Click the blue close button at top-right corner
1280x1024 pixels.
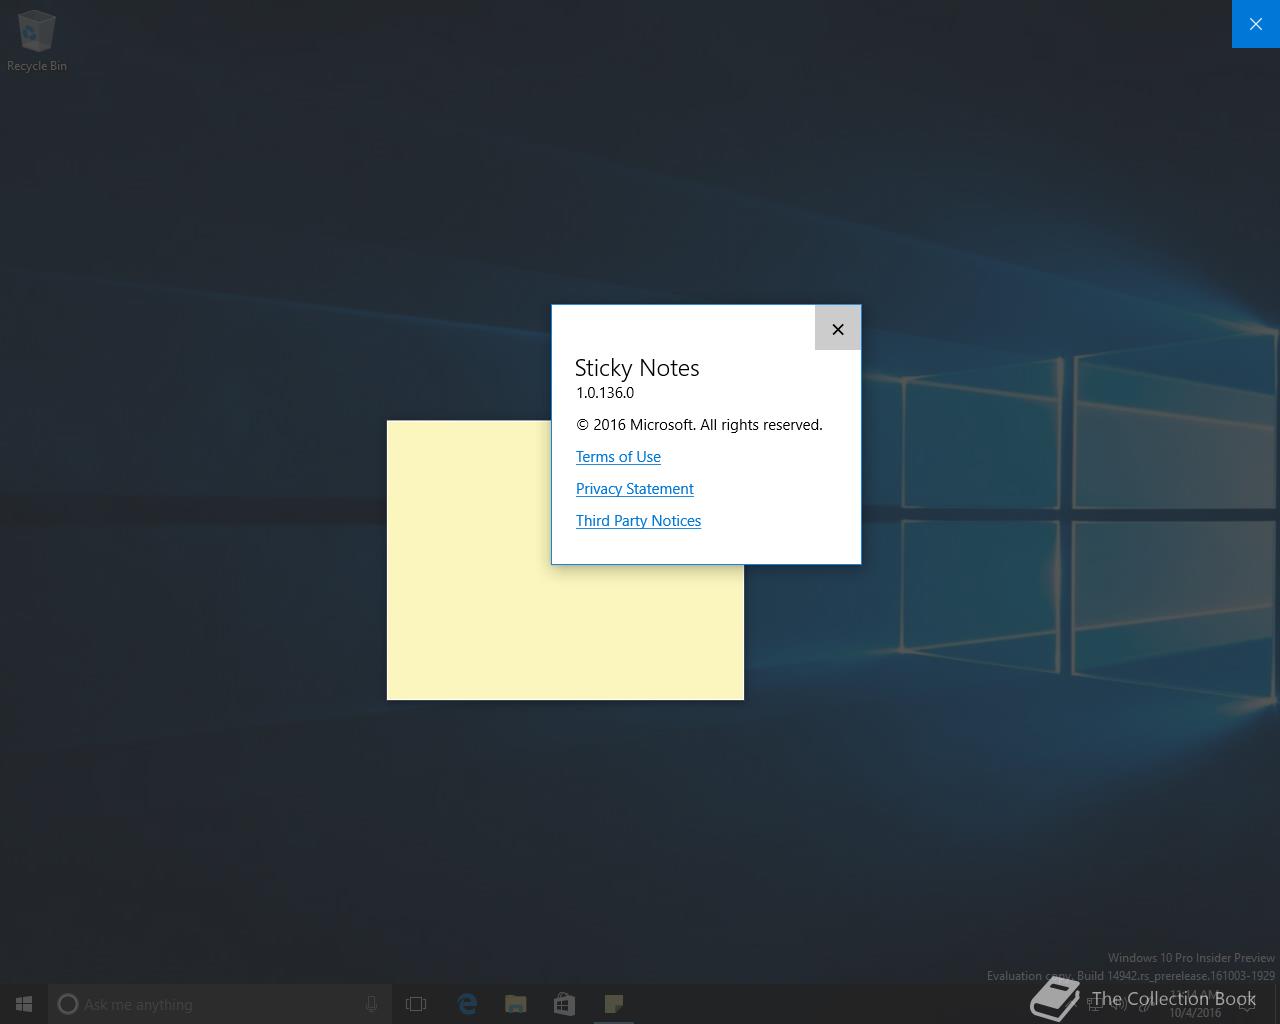coord(1256,24)
